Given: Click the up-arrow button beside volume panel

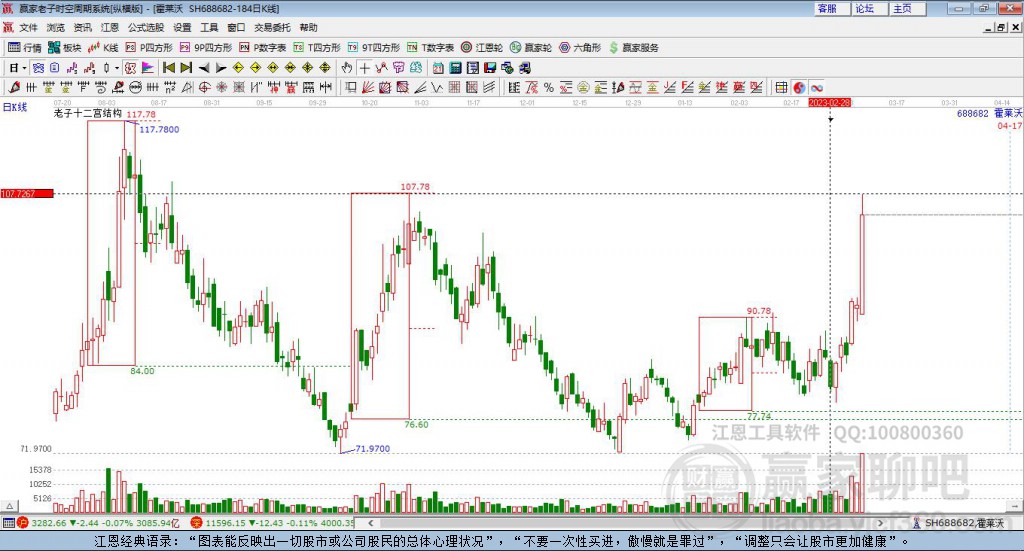Looking at the screenshot, I should click(x=10, y=505).
